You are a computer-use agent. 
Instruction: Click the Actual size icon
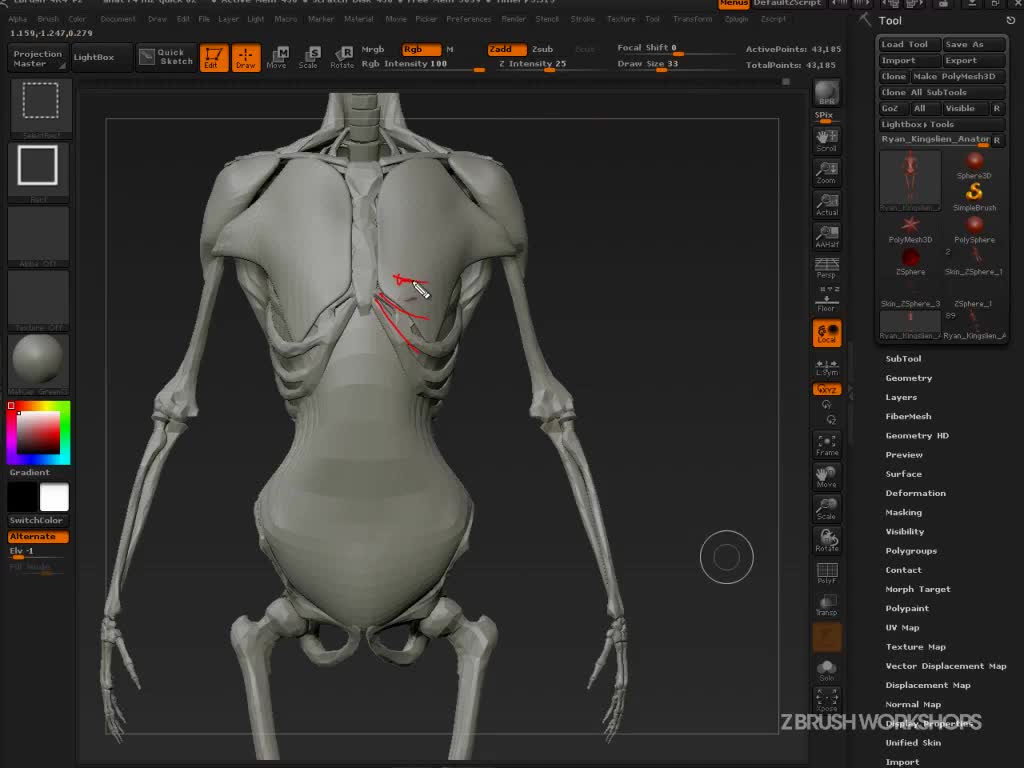(x=826, y=204)
